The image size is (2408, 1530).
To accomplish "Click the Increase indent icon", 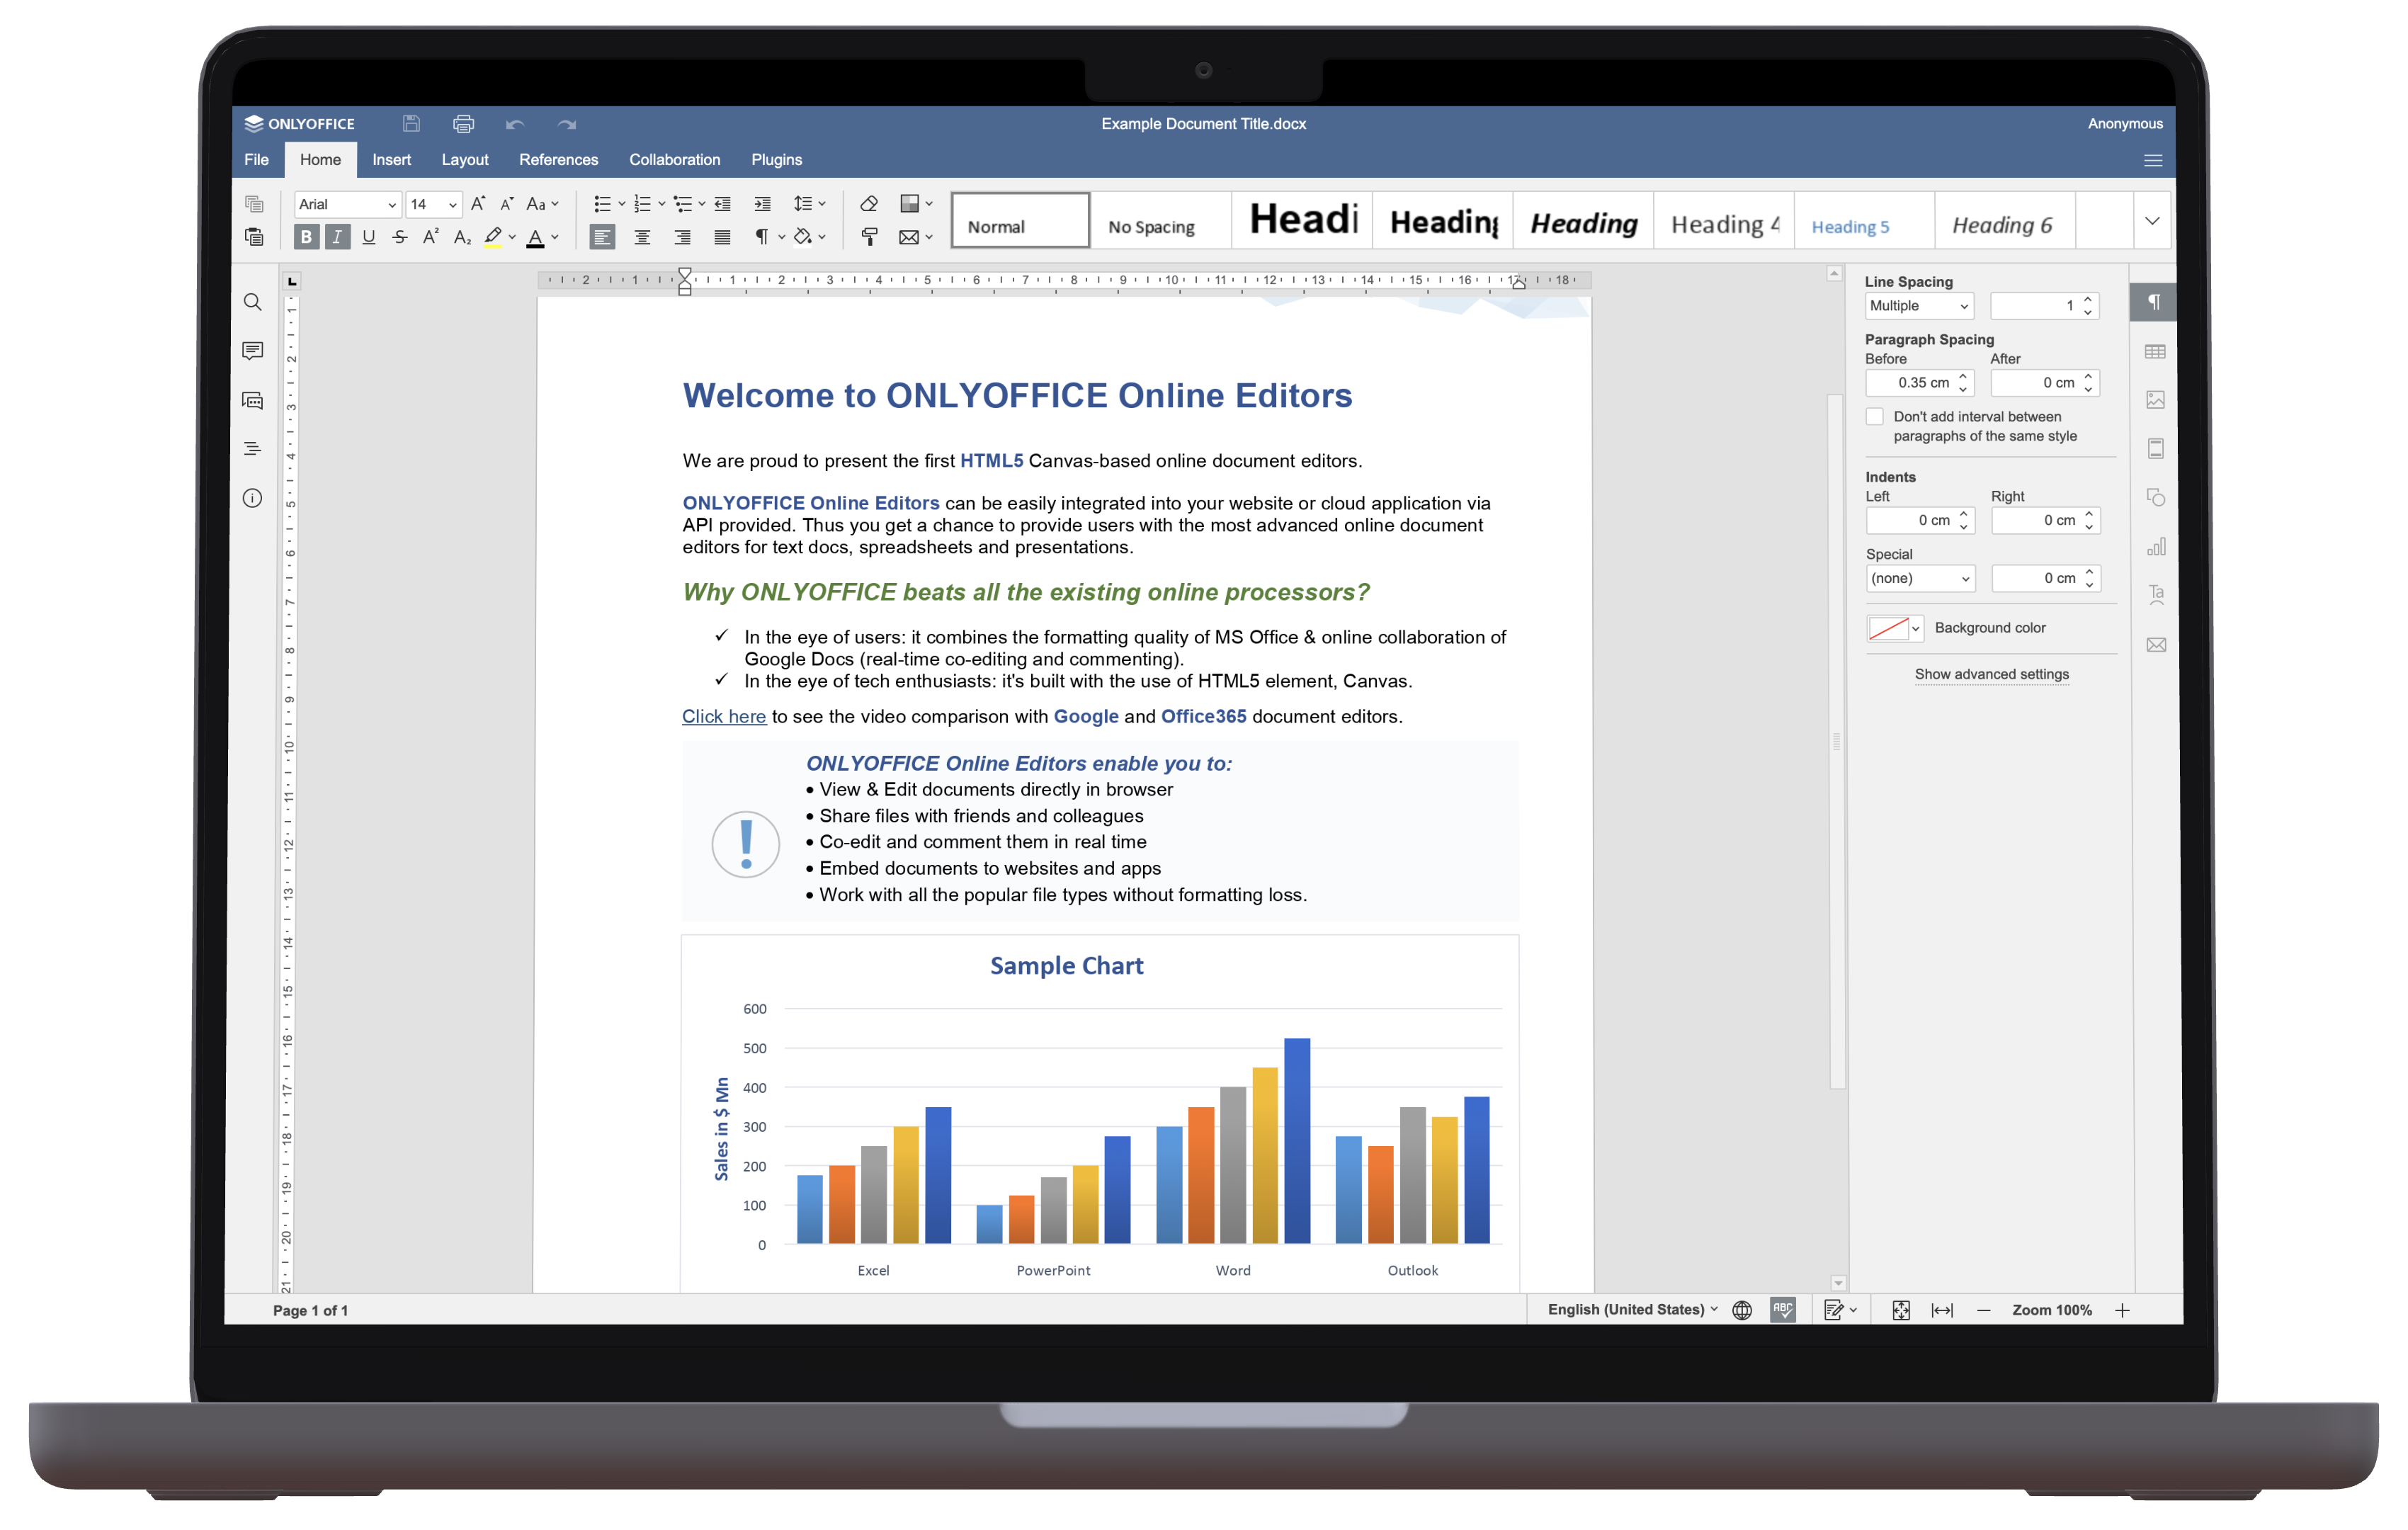I will point(762,203).
